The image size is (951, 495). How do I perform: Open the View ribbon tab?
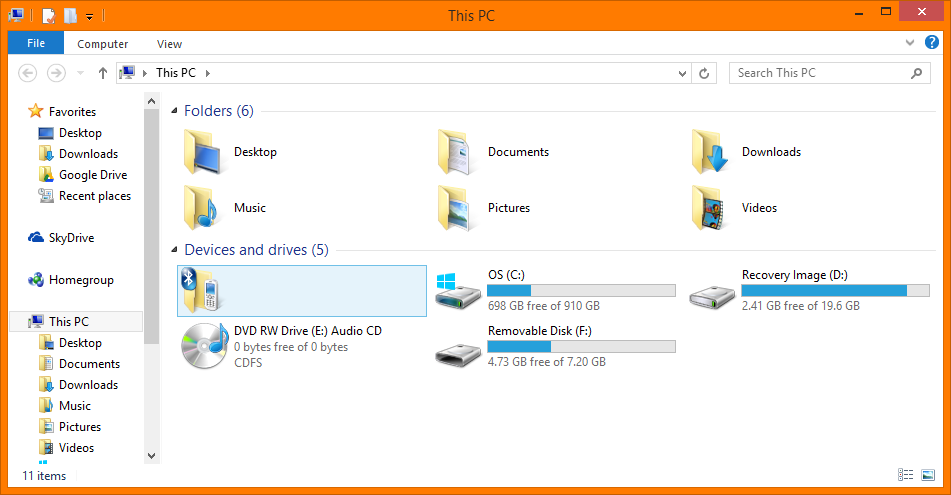(169, 44)
